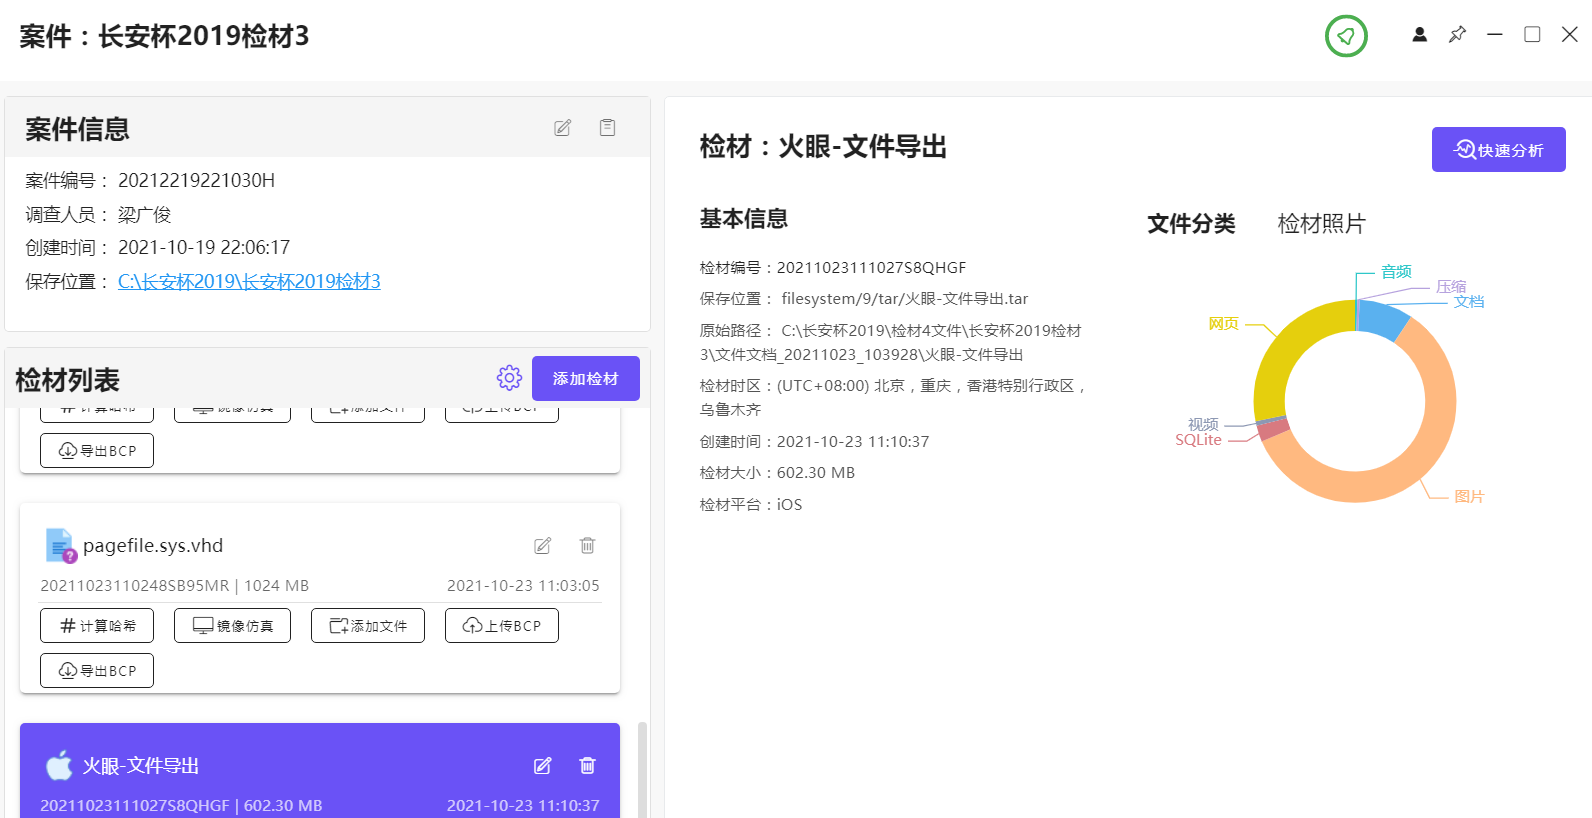Click 导出BCP button in the upper card
This screenshot has width=1592, height=818.
(x=97, y=451)
